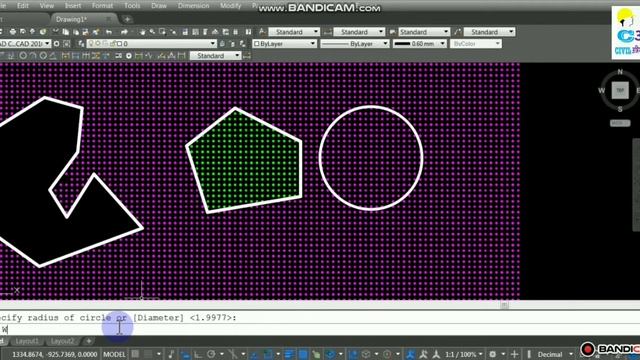Click the auto-scale annotation icon
The width and height of the screenshot is (640, 360).
tap(423, 354)
